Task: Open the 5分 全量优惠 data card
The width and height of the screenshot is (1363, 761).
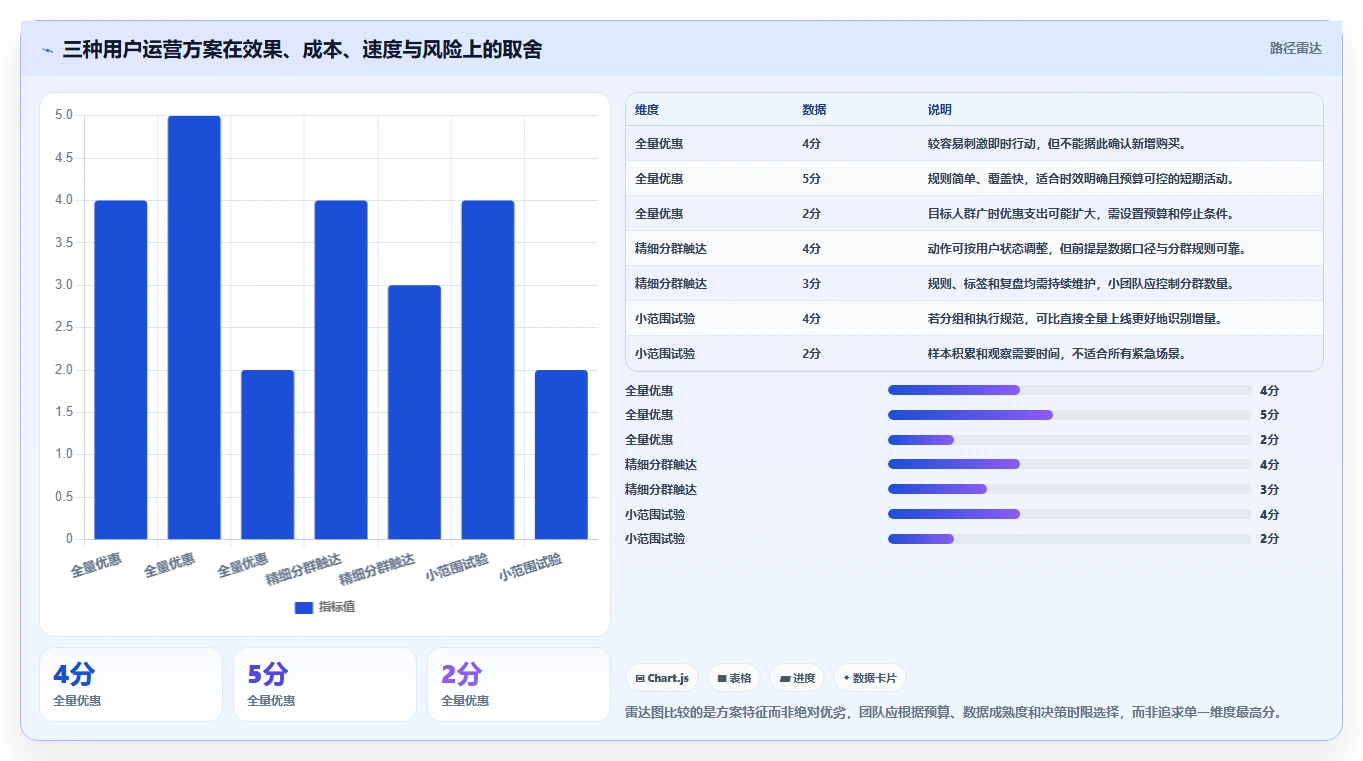Action: [325, 684]
